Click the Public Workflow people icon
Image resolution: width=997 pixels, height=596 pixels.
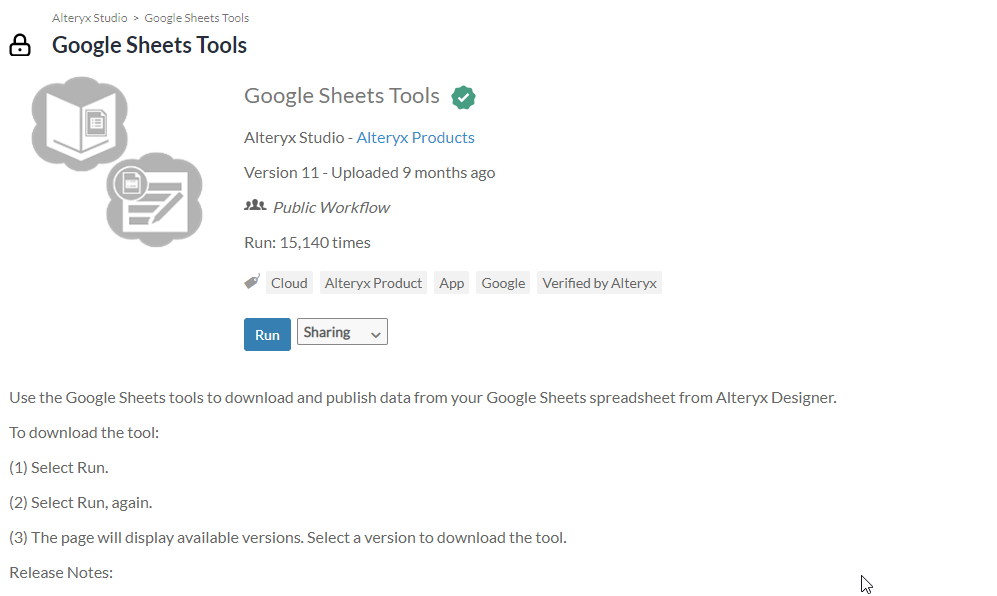pyautogui.click(x=255, y=206)
